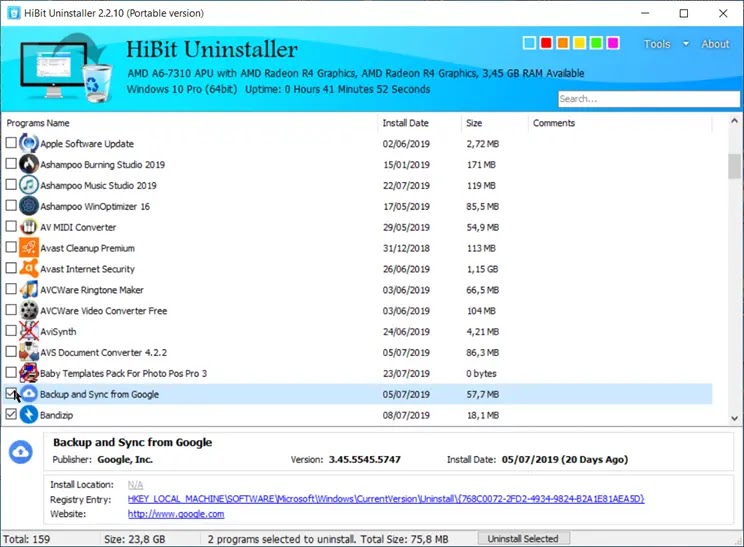Click the large cloud icon in details panel

tap(20, 452)
